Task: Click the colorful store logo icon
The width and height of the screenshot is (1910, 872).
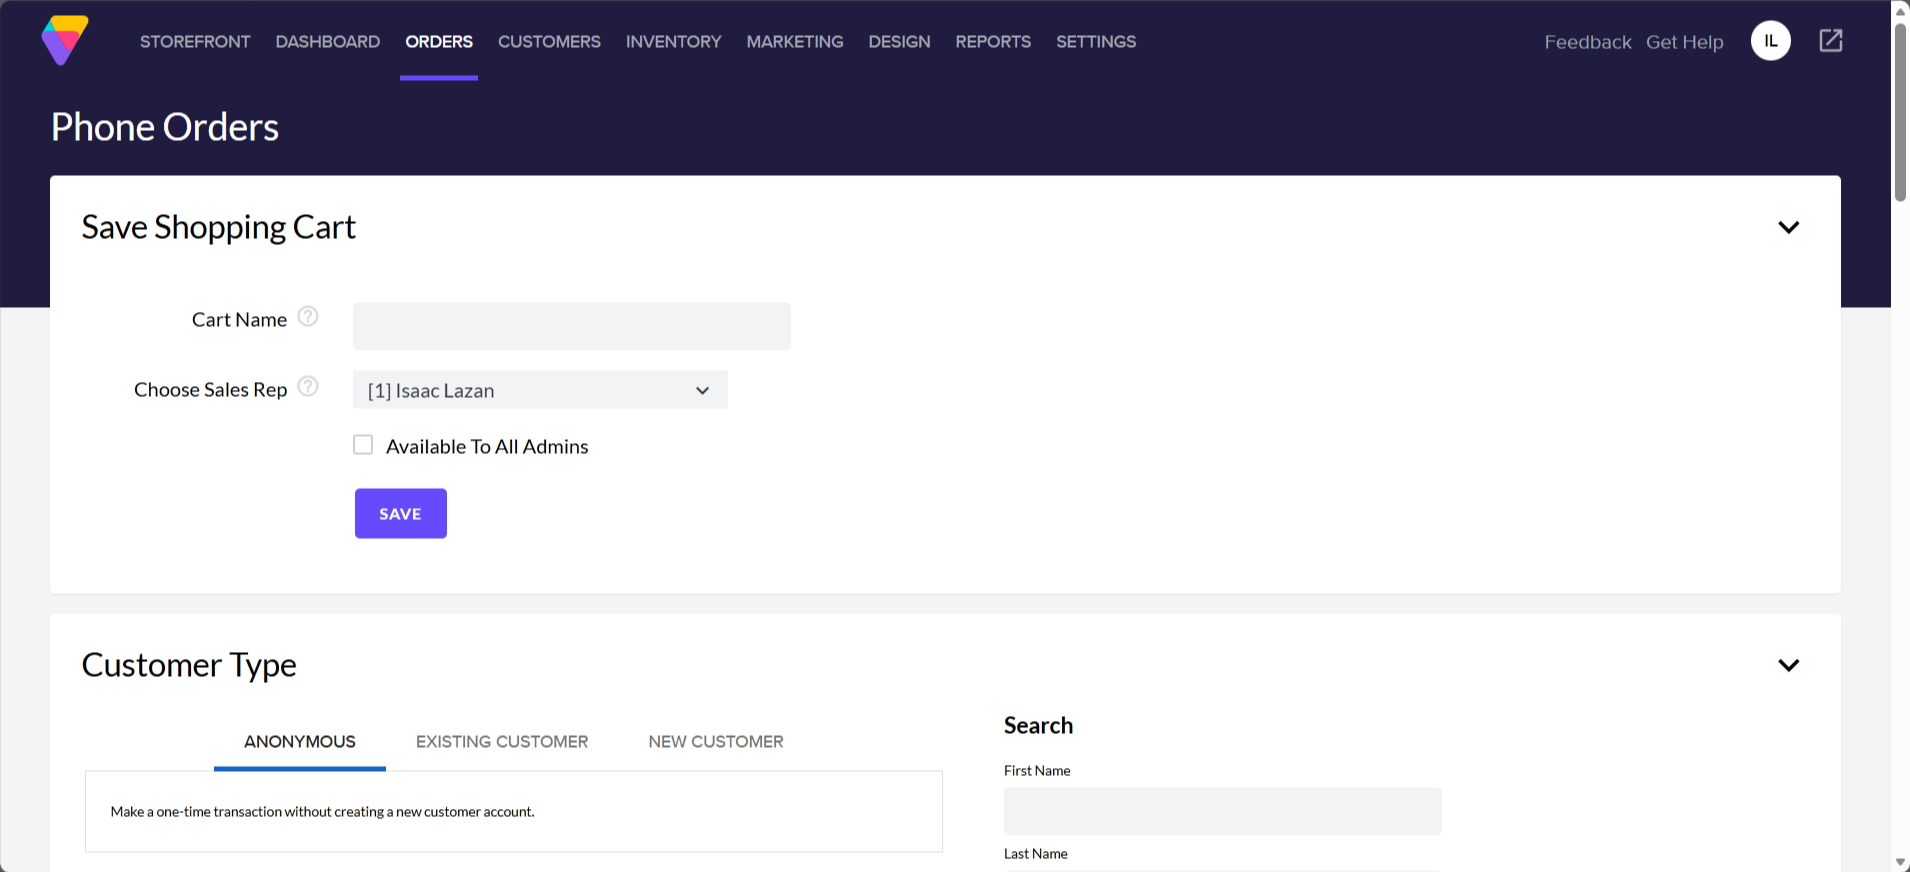Action: click(65, 40)
